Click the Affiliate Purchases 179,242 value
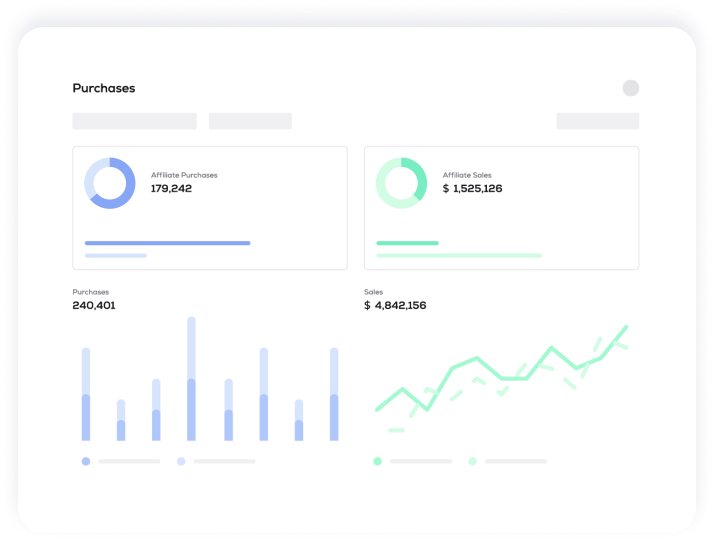Viewport: 714px width, 542px height. tap(171, 188)
